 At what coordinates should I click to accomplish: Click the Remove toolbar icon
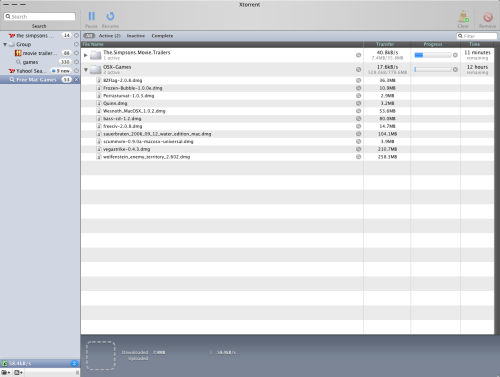tap(488, 17)
